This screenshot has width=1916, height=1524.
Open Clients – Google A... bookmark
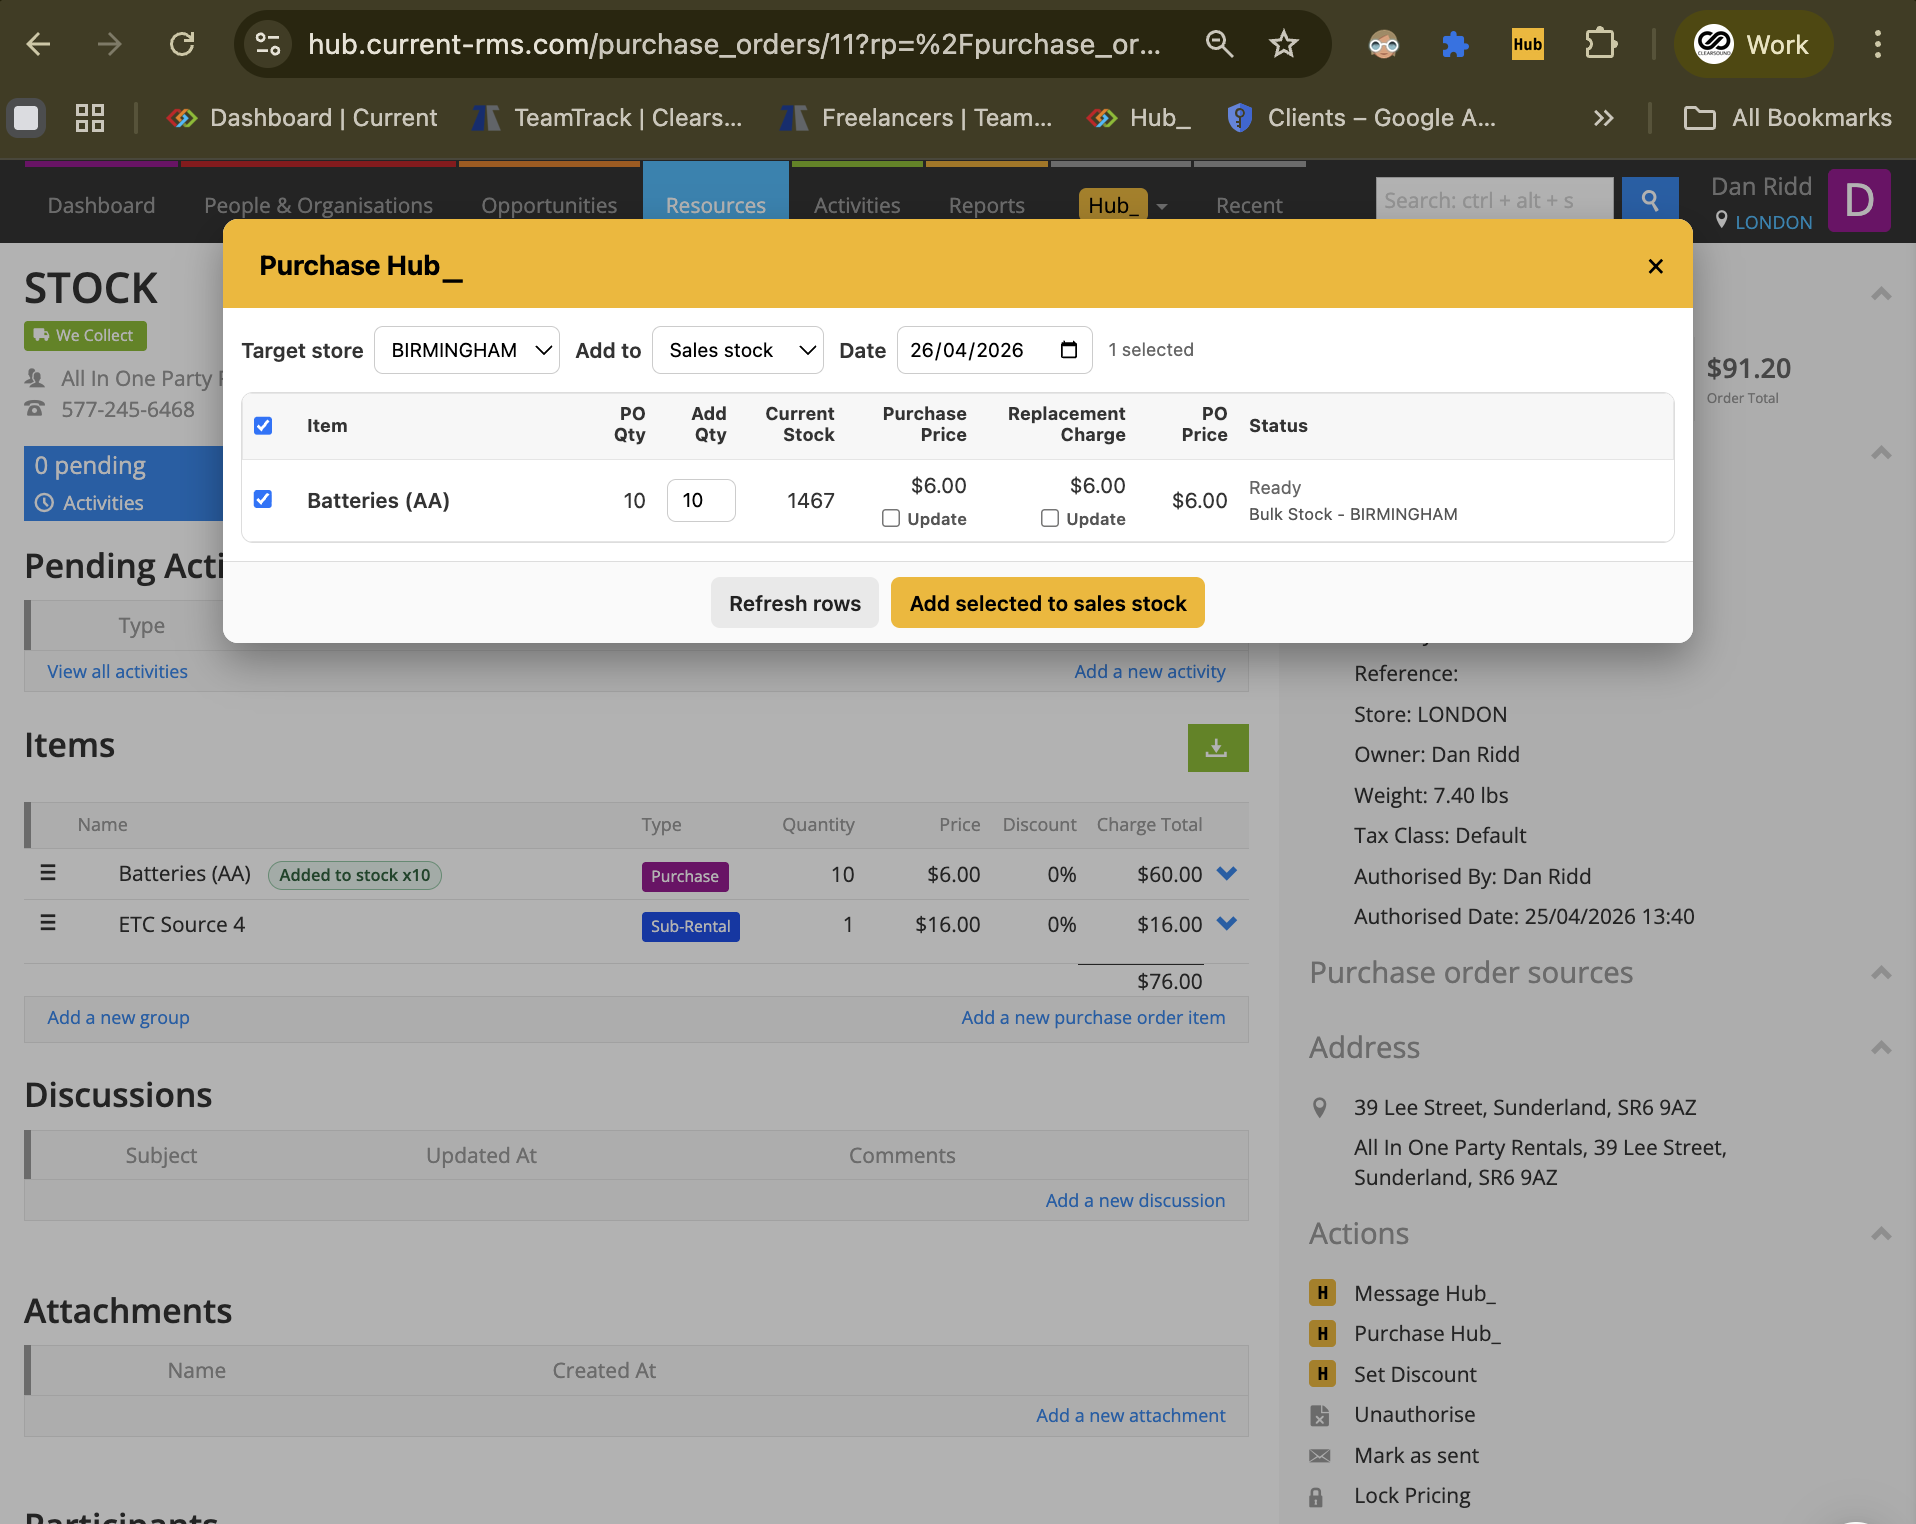point(1362,118)
